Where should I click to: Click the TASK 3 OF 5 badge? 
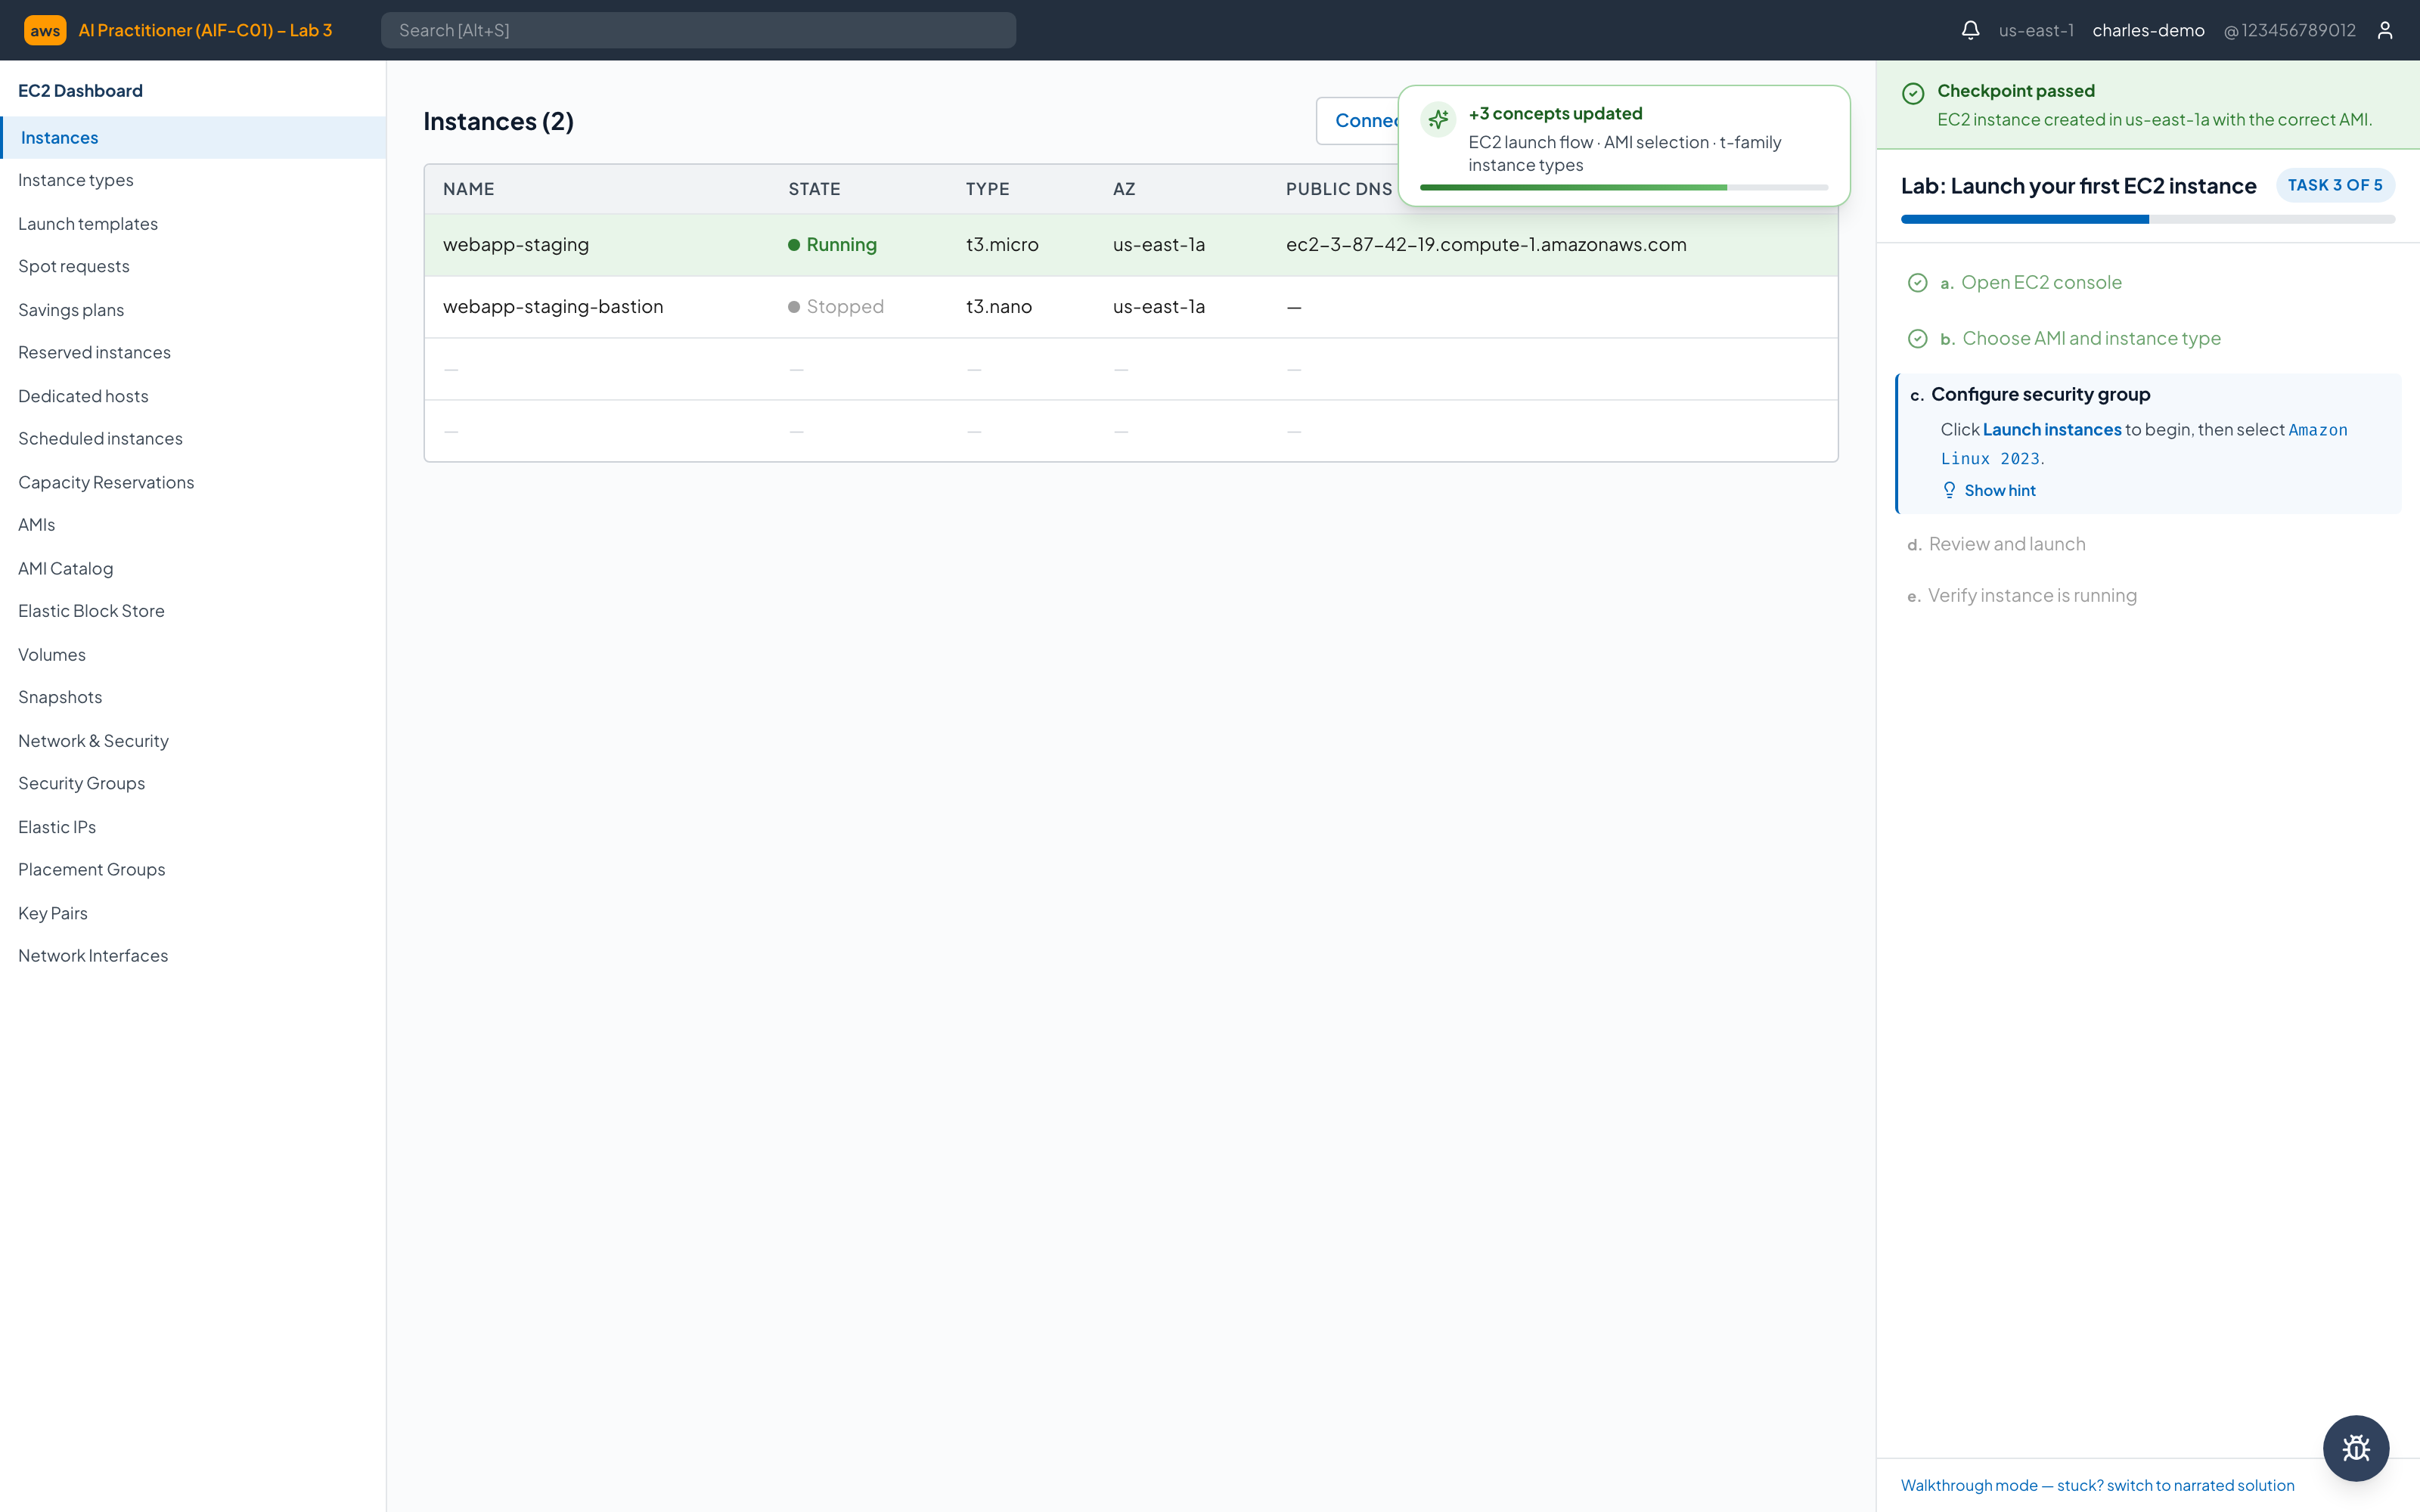point(2335,185)
